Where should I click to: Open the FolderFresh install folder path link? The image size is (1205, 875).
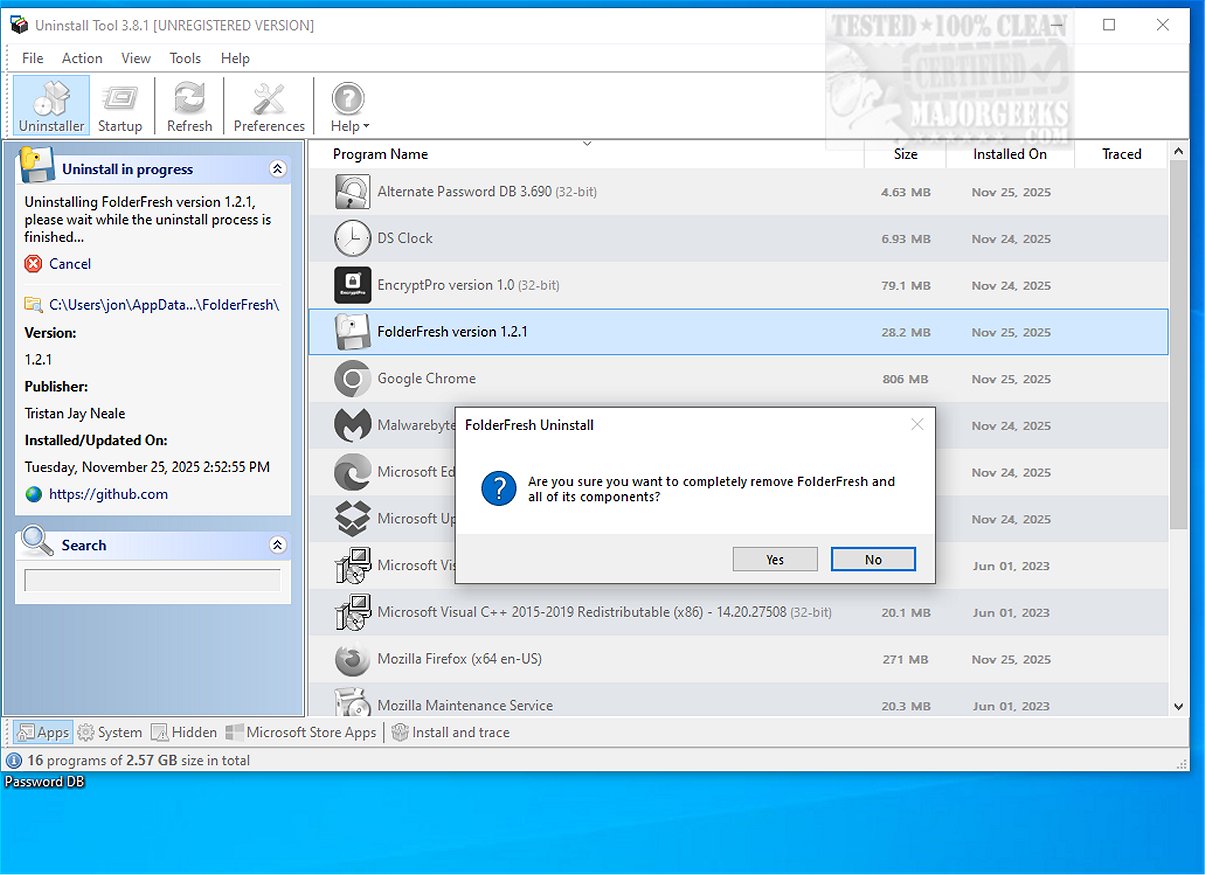click(x=164, y=304)
